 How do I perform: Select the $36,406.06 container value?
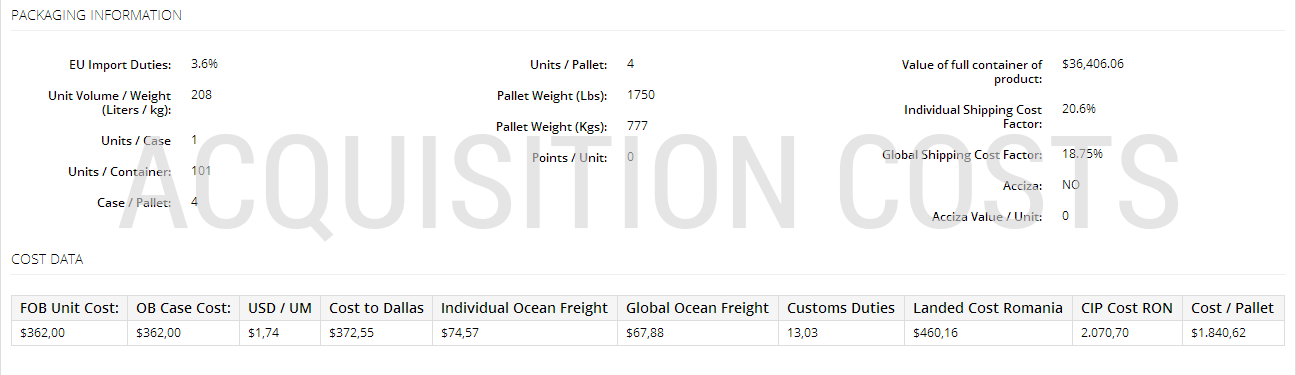pyautogui.click(x=1093, y=63)
